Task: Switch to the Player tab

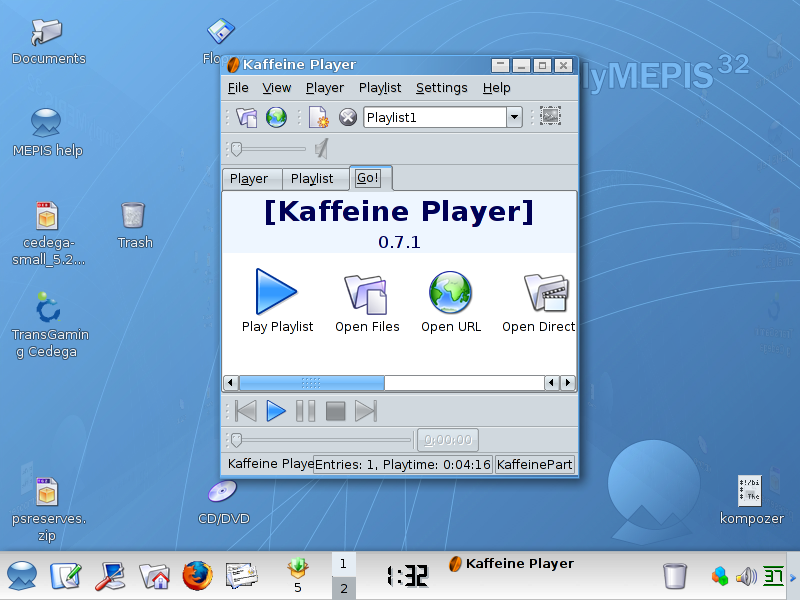Action: point(249,179)
